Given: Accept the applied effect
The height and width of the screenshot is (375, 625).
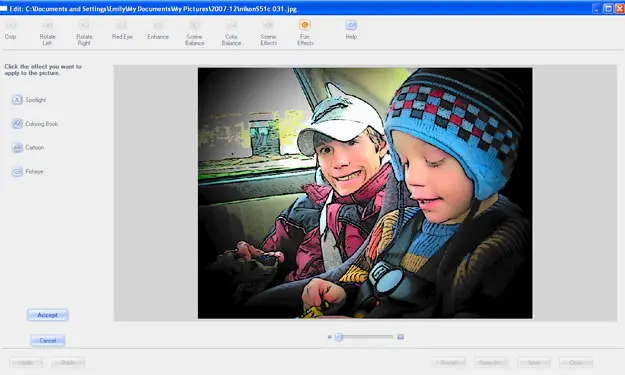Looking at the screenshot, I should pyautogui.click(x=48, y=315).
